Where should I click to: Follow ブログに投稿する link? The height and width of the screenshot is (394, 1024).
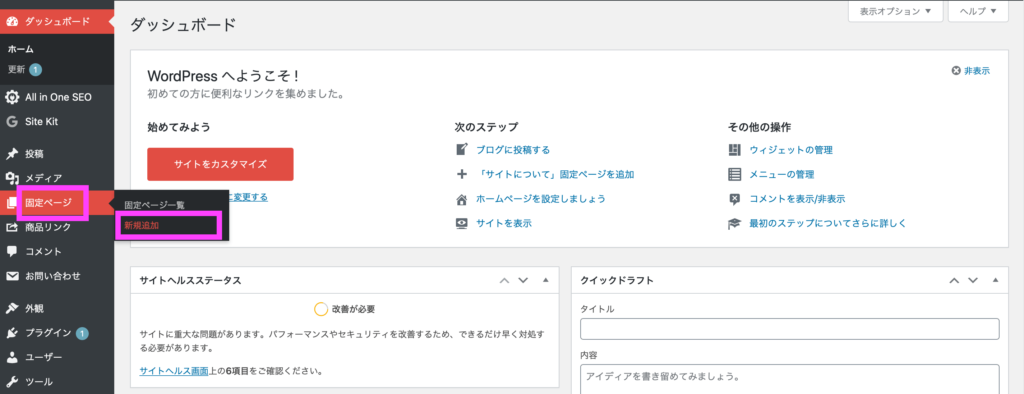point(513,150)
